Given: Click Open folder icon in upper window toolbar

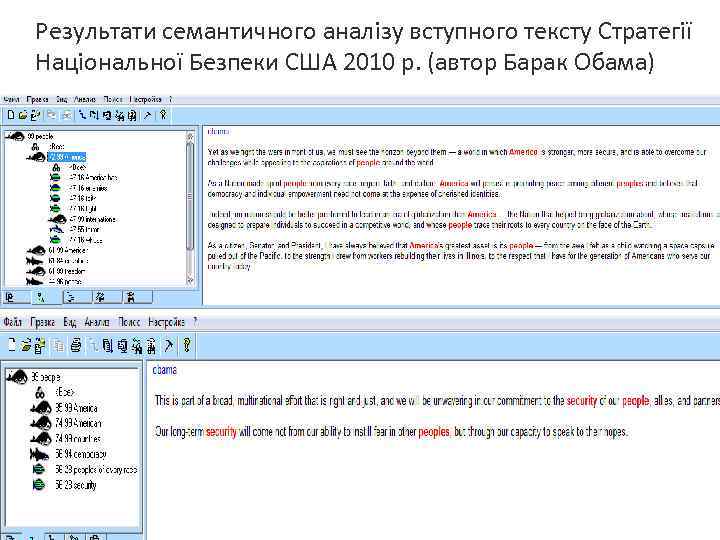Looking at the screenshot, I should point(23,115).
